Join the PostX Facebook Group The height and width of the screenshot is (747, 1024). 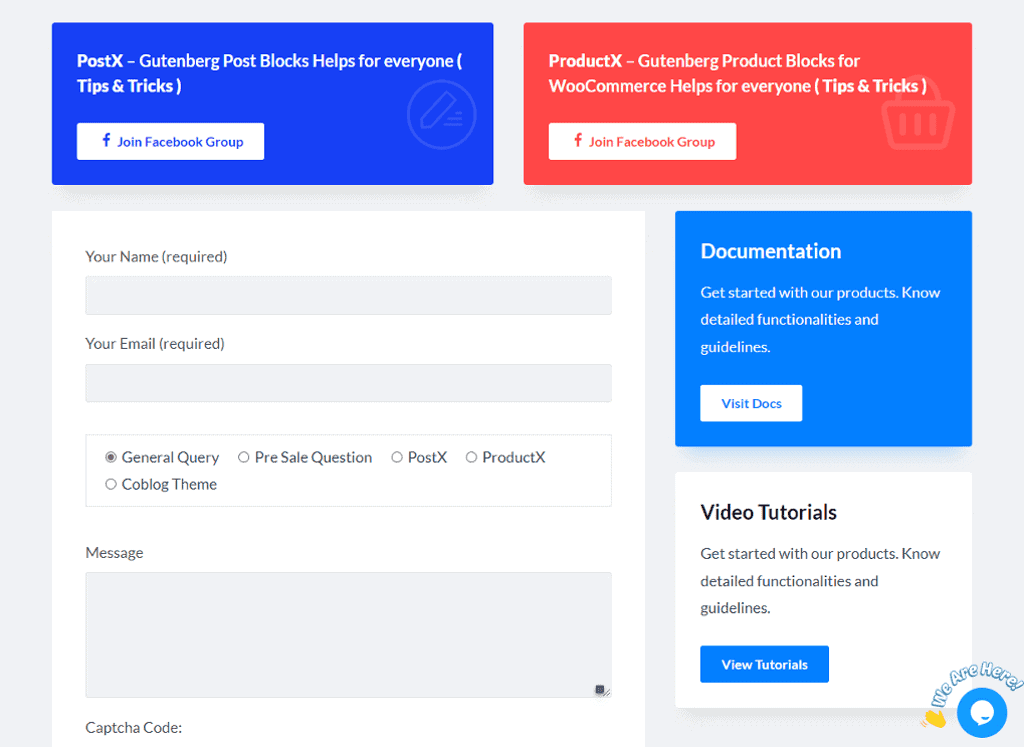[170, 141]
